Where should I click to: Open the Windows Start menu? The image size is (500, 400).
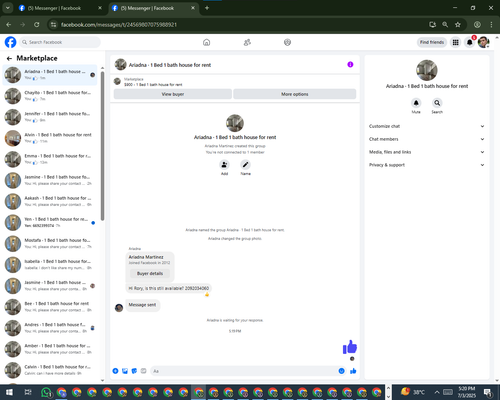(9, 392)
